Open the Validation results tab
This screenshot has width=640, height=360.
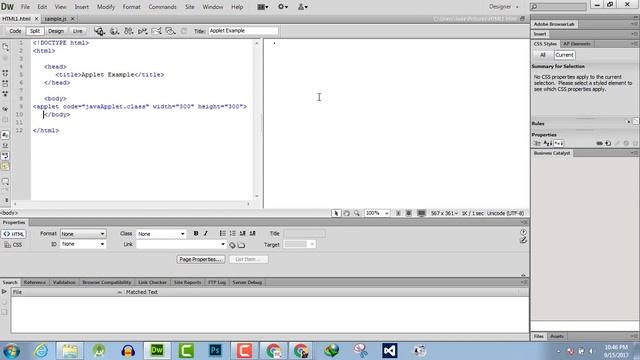64,282
